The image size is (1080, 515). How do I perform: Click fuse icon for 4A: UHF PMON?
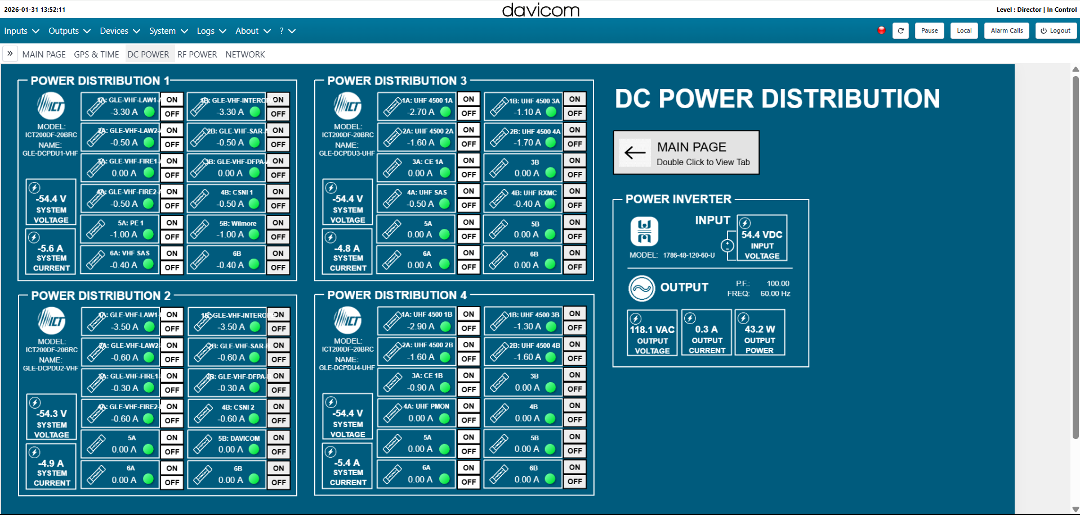click(x=393, y=413)
